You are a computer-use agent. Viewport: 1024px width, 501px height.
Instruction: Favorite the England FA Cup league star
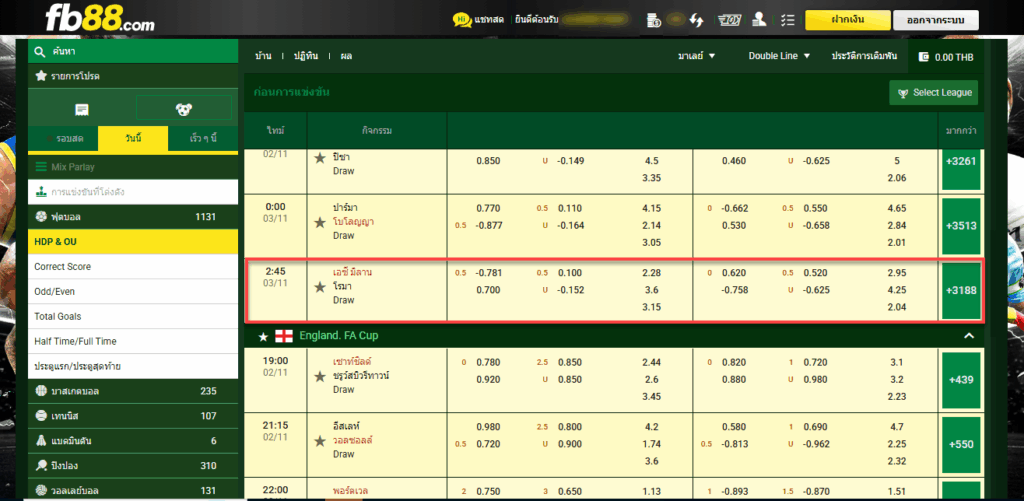click(263, 336)
